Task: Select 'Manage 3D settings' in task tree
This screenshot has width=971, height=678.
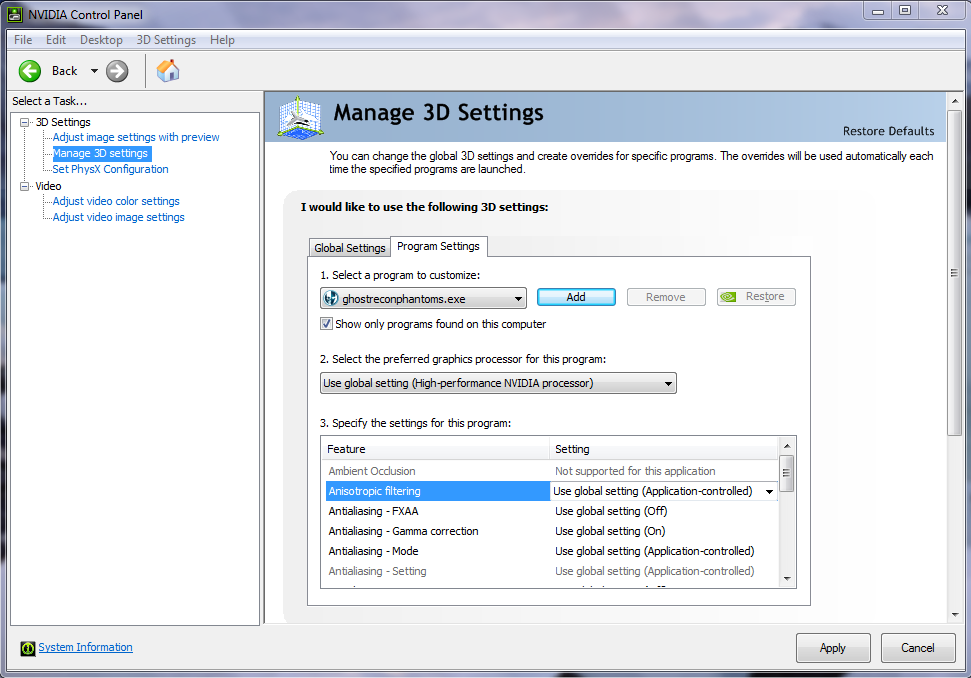Action: tap(100, 154)
